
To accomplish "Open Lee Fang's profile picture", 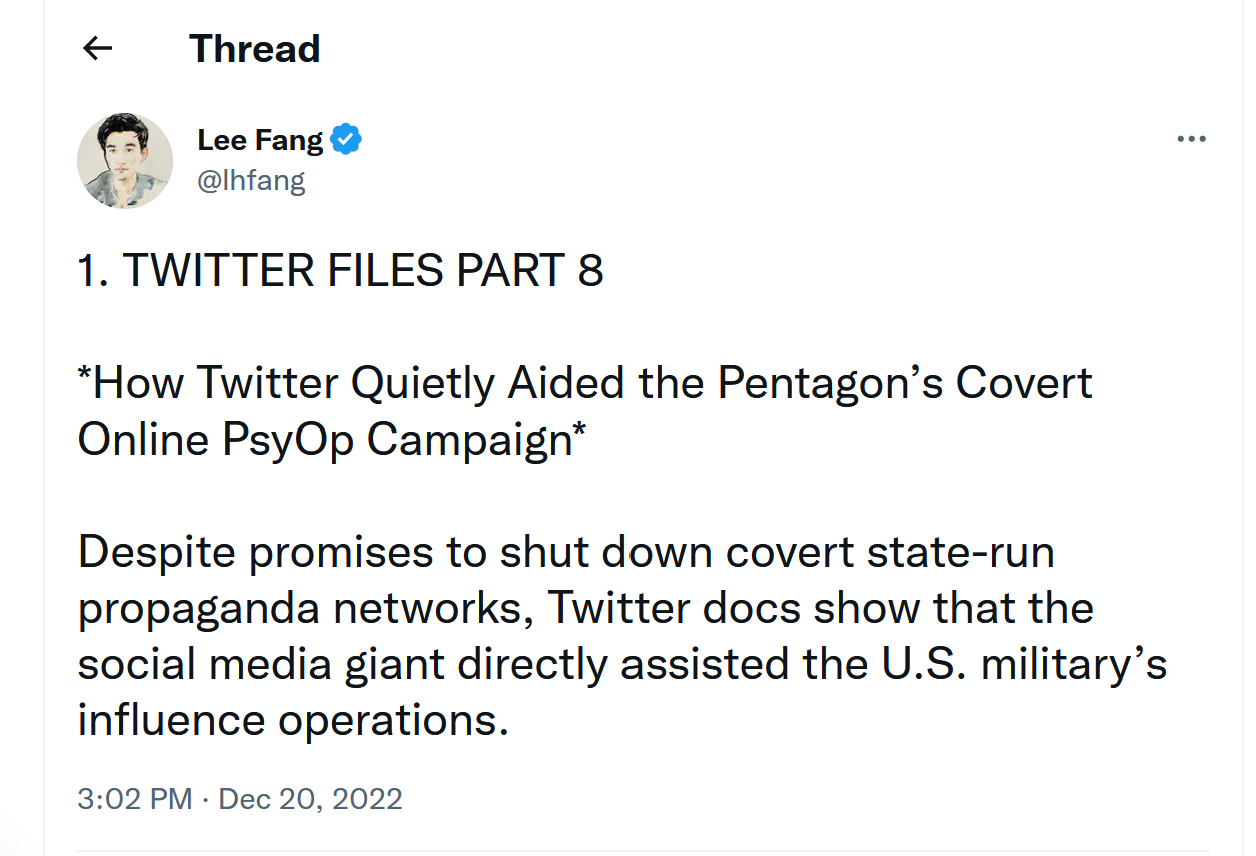I will (x=125, y=160).
